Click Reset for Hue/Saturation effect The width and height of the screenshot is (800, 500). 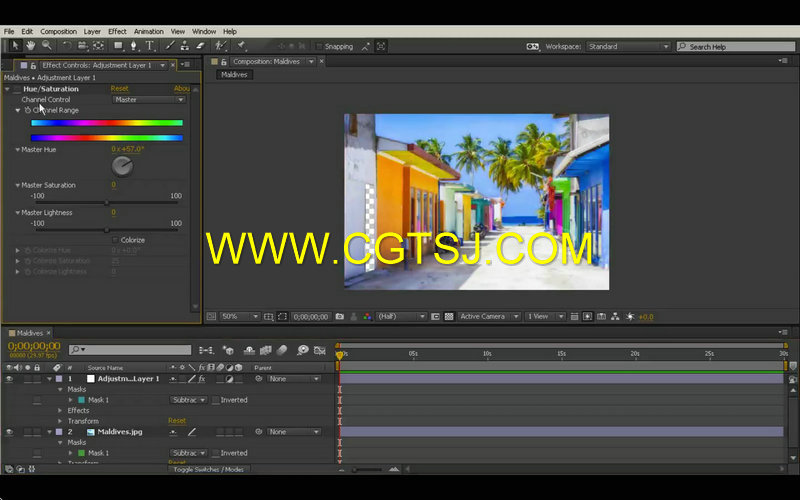pyautogui.click(x=119, y=89)
